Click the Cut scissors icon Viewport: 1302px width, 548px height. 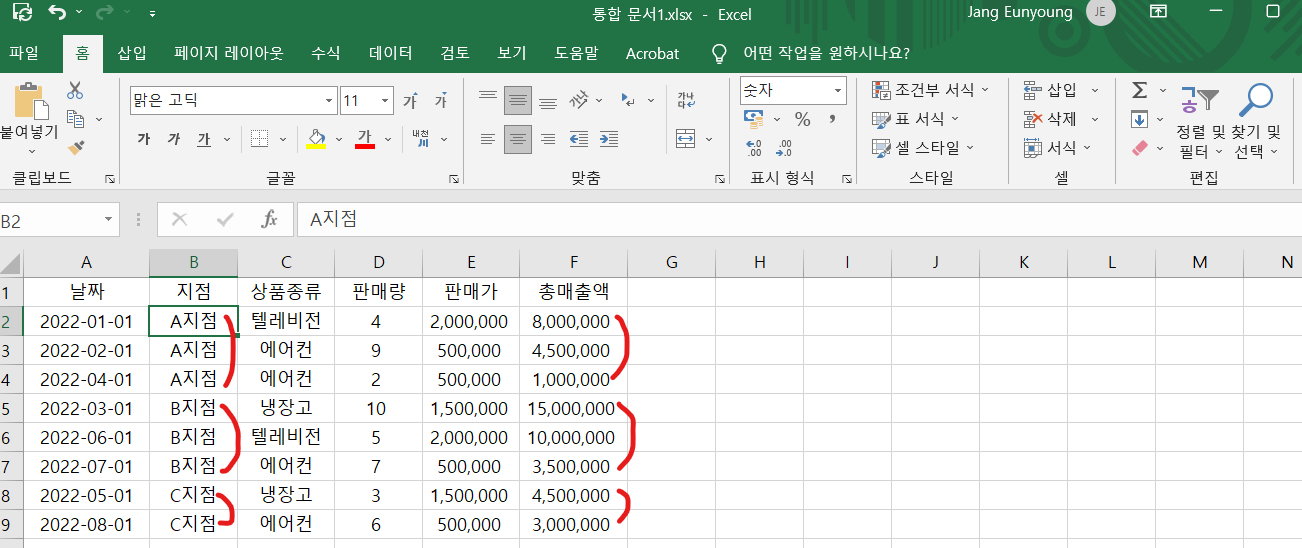75,90
